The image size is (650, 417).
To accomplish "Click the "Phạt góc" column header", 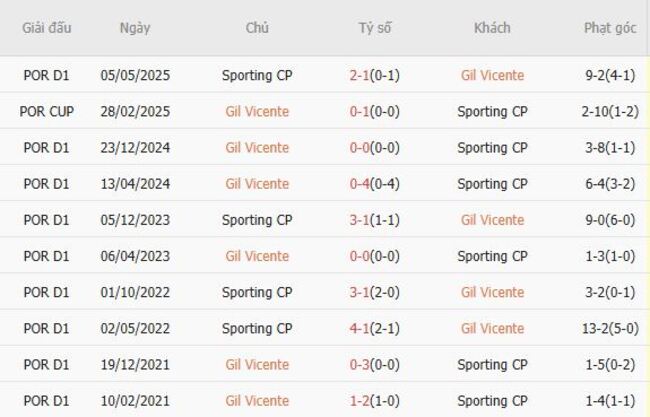I will [x=610, y=28].
